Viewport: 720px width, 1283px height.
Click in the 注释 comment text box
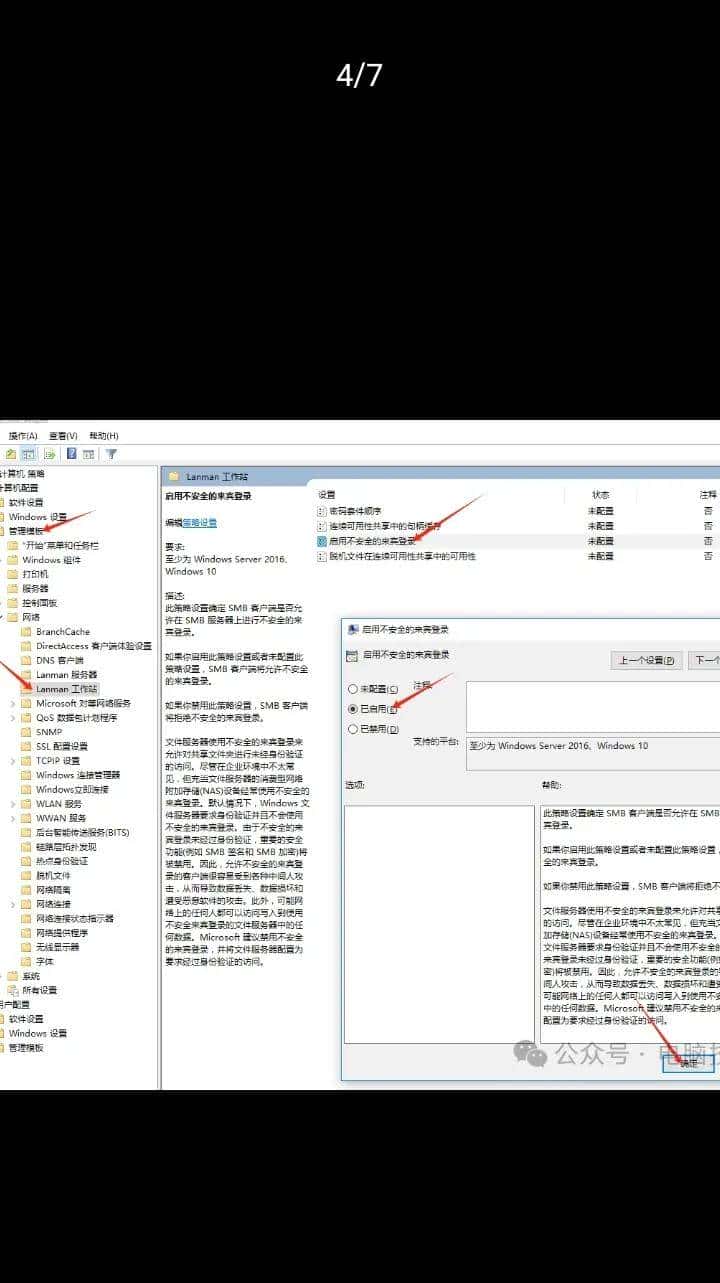592,707
